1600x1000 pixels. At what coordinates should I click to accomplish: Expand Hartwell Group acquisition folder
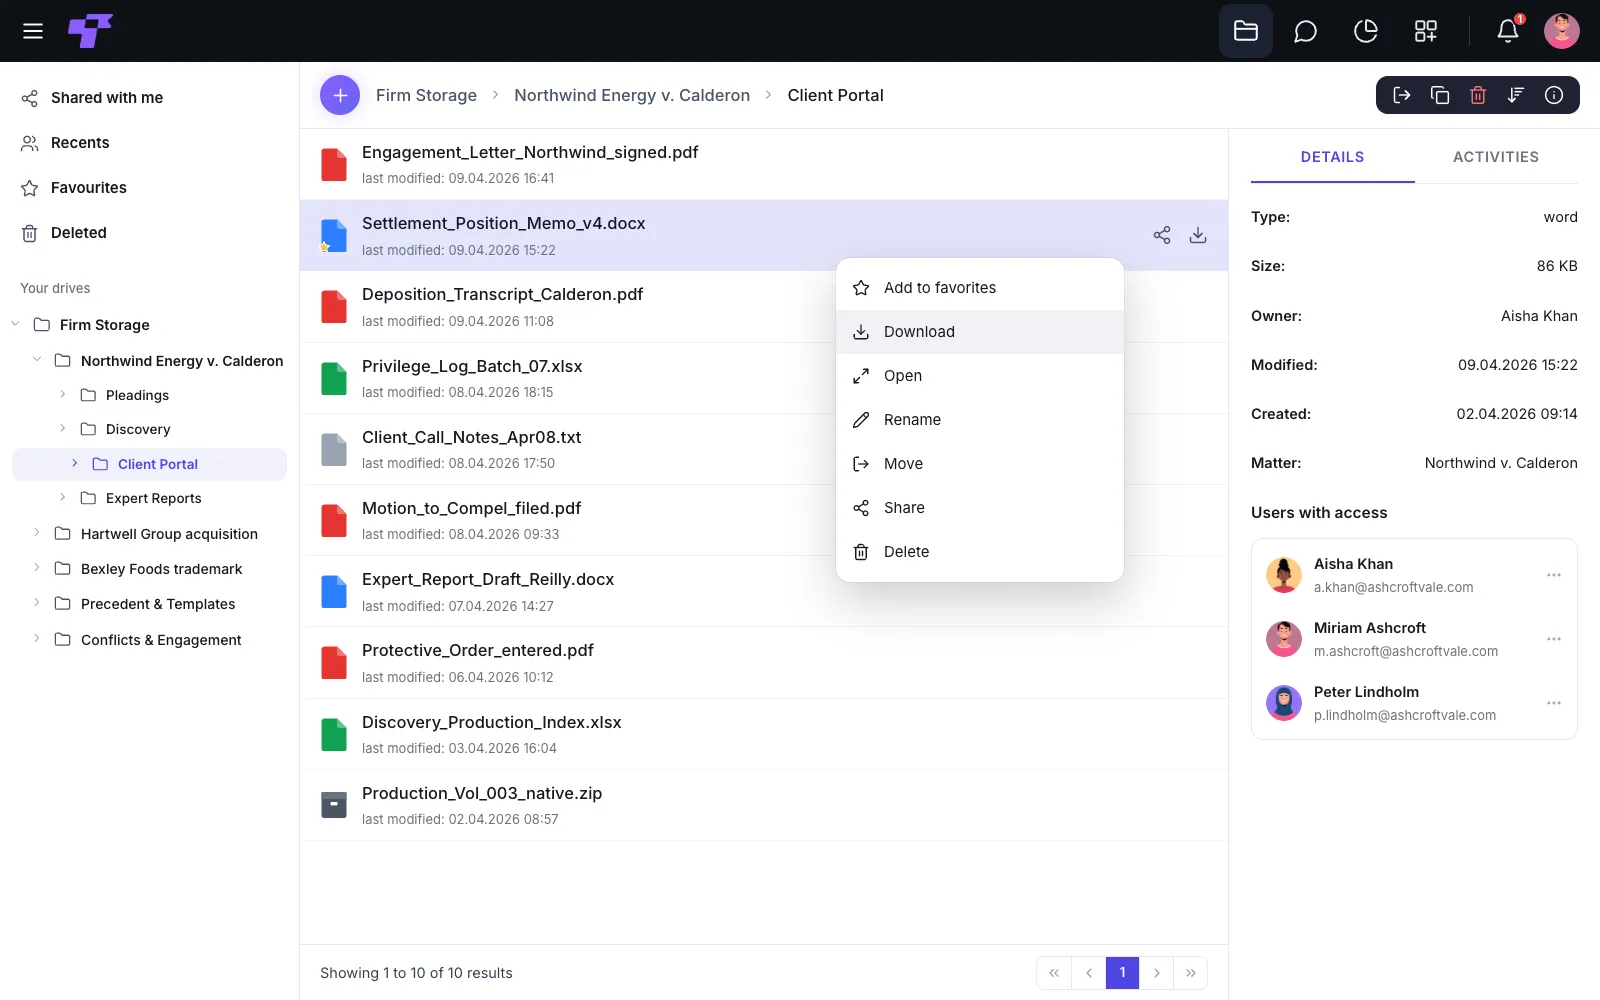click(37, 533)
